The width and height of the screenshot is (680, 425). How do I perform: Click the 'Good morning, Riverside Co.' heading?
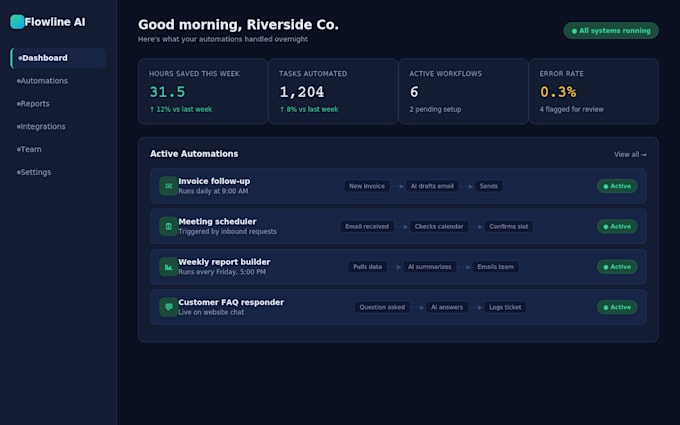click(238, 25)
